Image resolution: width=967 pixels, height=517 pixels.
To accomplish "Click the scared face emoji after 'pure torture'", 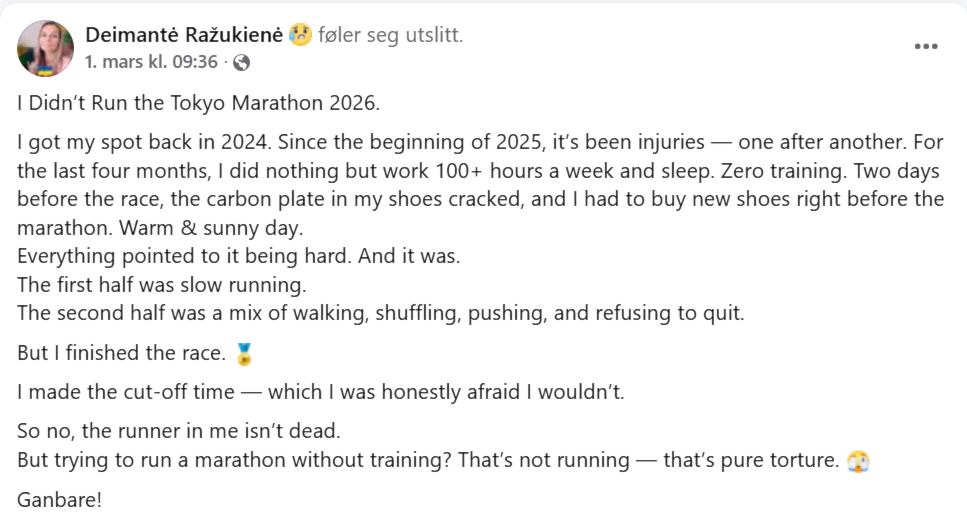I will tap(858, 461).
